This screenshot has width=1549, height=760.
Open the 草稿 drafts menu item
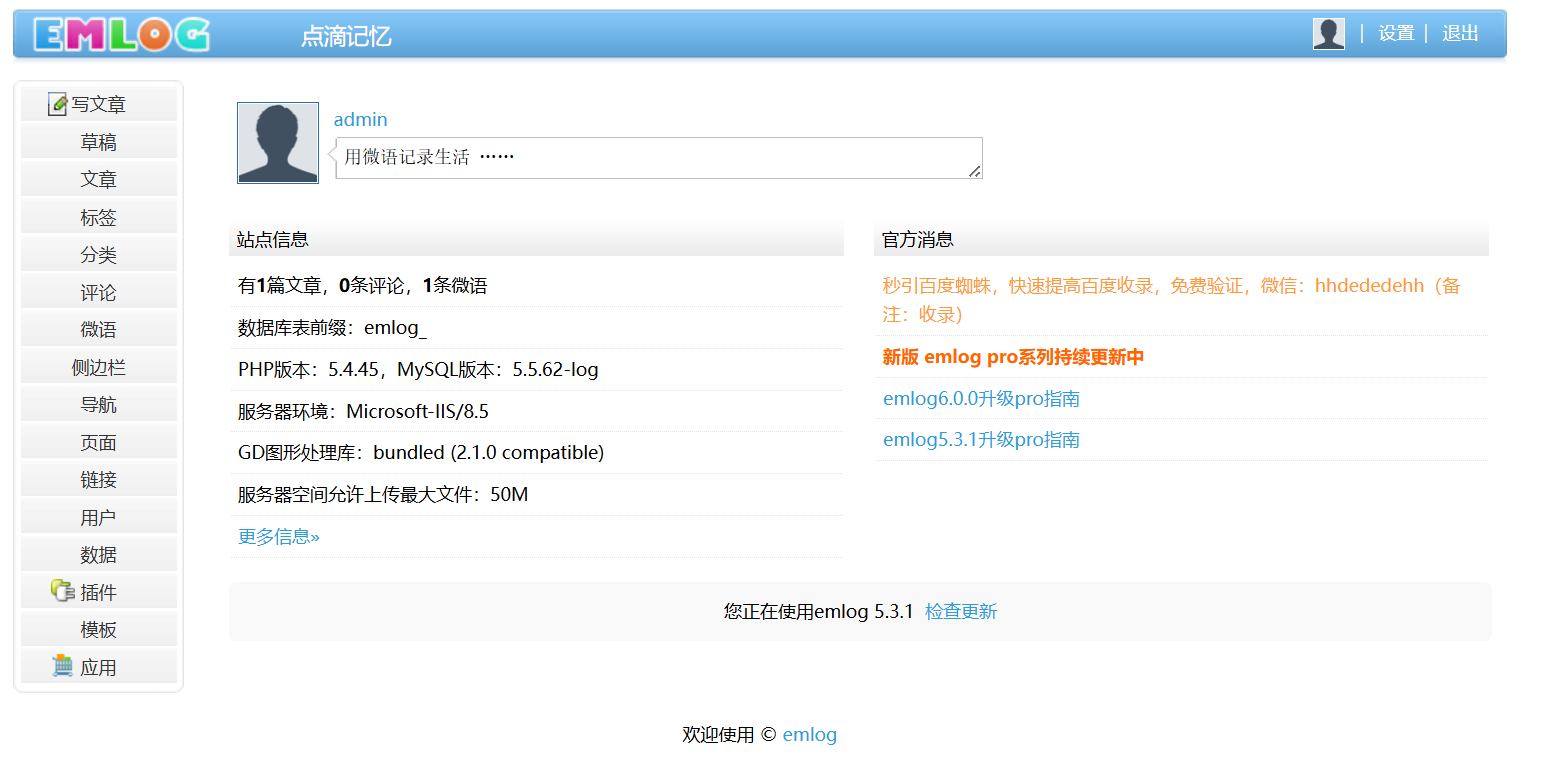[x=99, y=142]
